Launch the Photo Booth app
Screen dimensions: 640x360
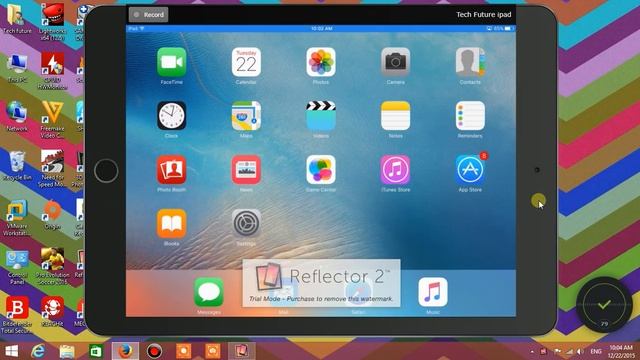(171, 170)
